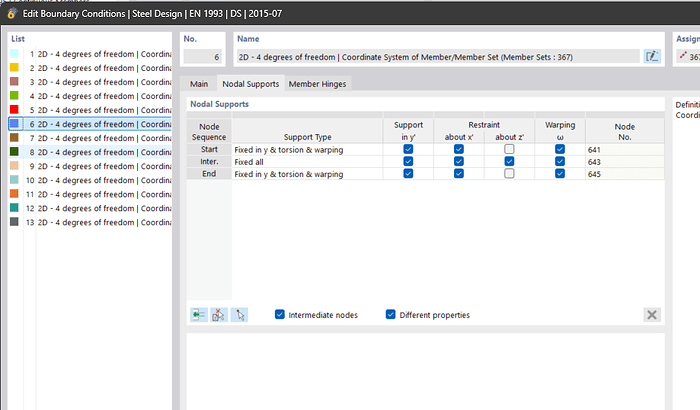700x410 pixels.
Task: Click the insert node row icon
Action: [x=199, y=315]
